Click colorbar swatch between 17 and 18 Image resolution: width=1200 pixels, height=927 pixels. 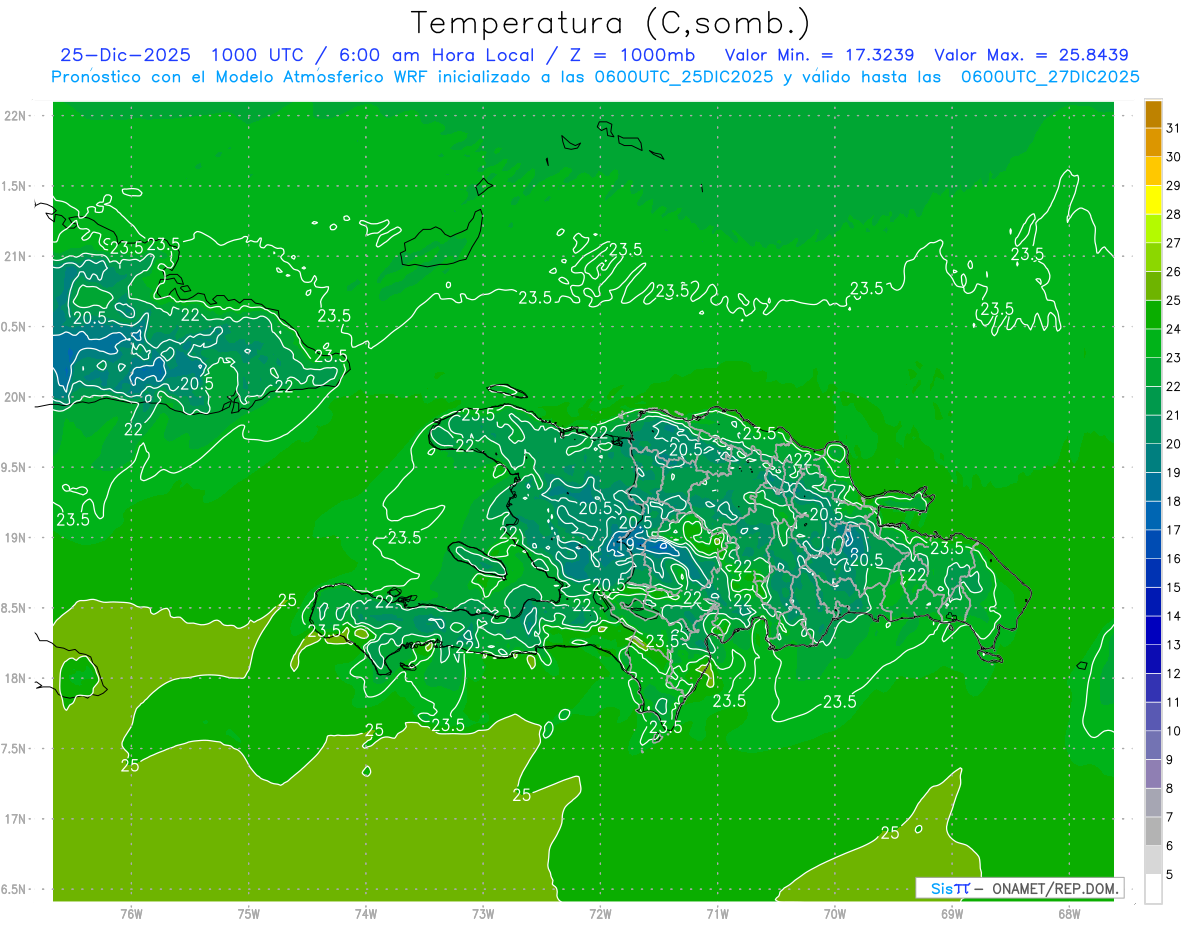tap(1153, 516)
